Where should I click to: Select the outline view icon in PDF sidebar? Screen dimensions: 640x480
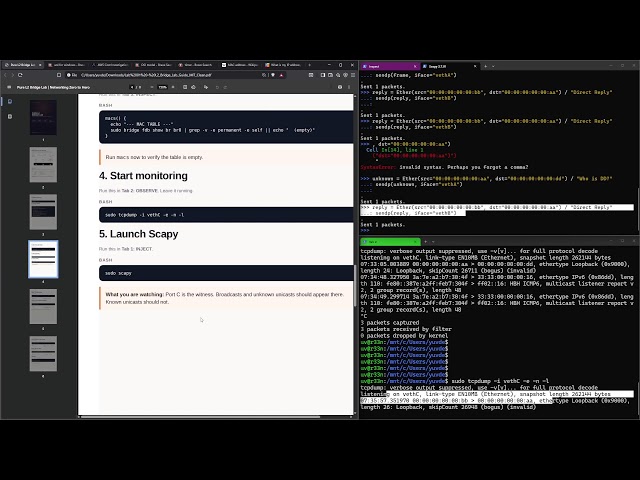(x=10, y=116)
